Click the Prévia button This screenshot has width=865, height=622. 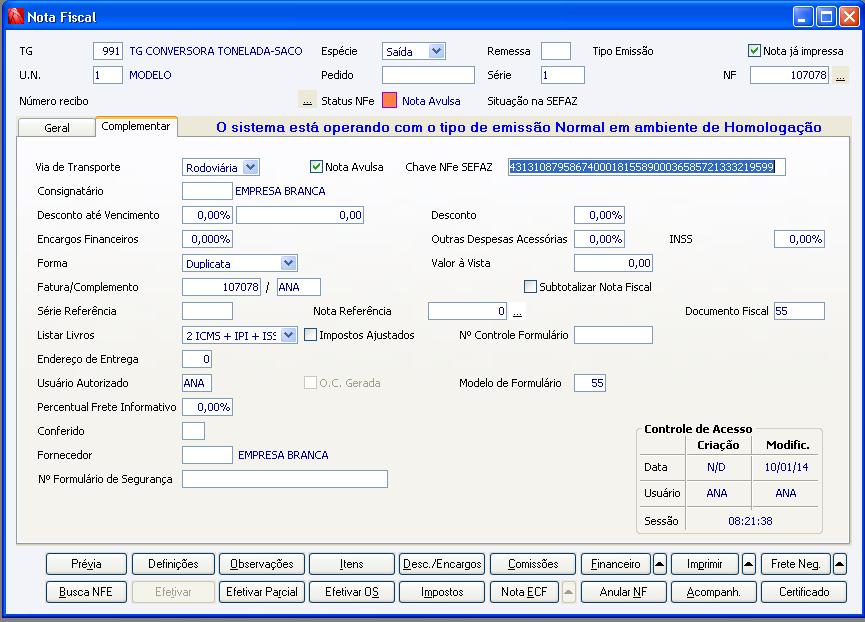pyautogui.click(x=87, y=564)
